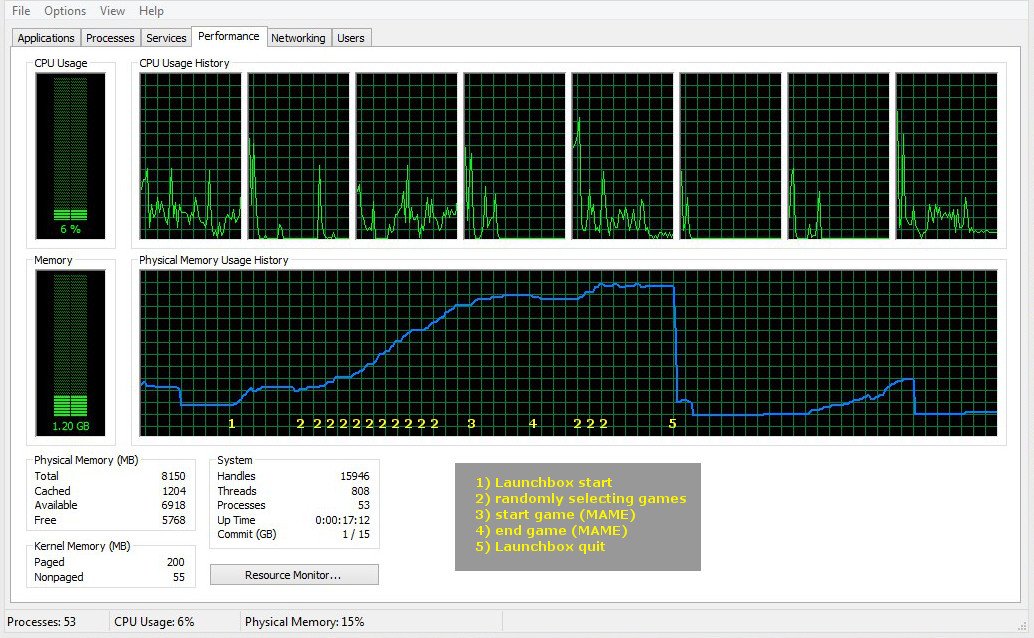Click the Kernel Paged value 200
This screenshot has height=638, width=1034.
pyautogui.click(x=175, y=562)
